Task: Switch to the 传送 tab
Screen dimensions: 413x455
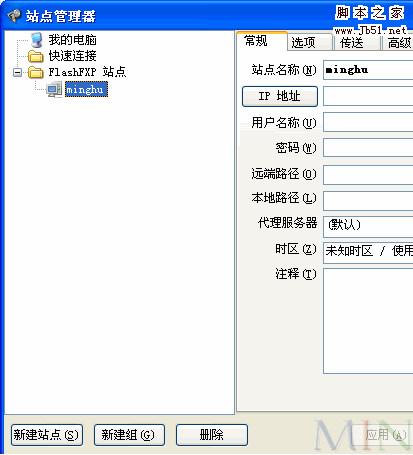Action: (x=357, y=43)
